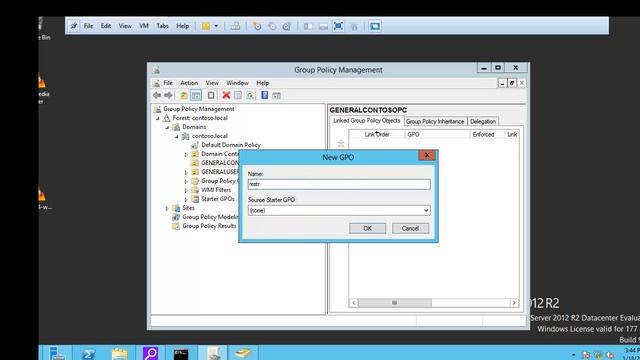
Task: Expand the Starter GPOs node
Action: point(186,199)
